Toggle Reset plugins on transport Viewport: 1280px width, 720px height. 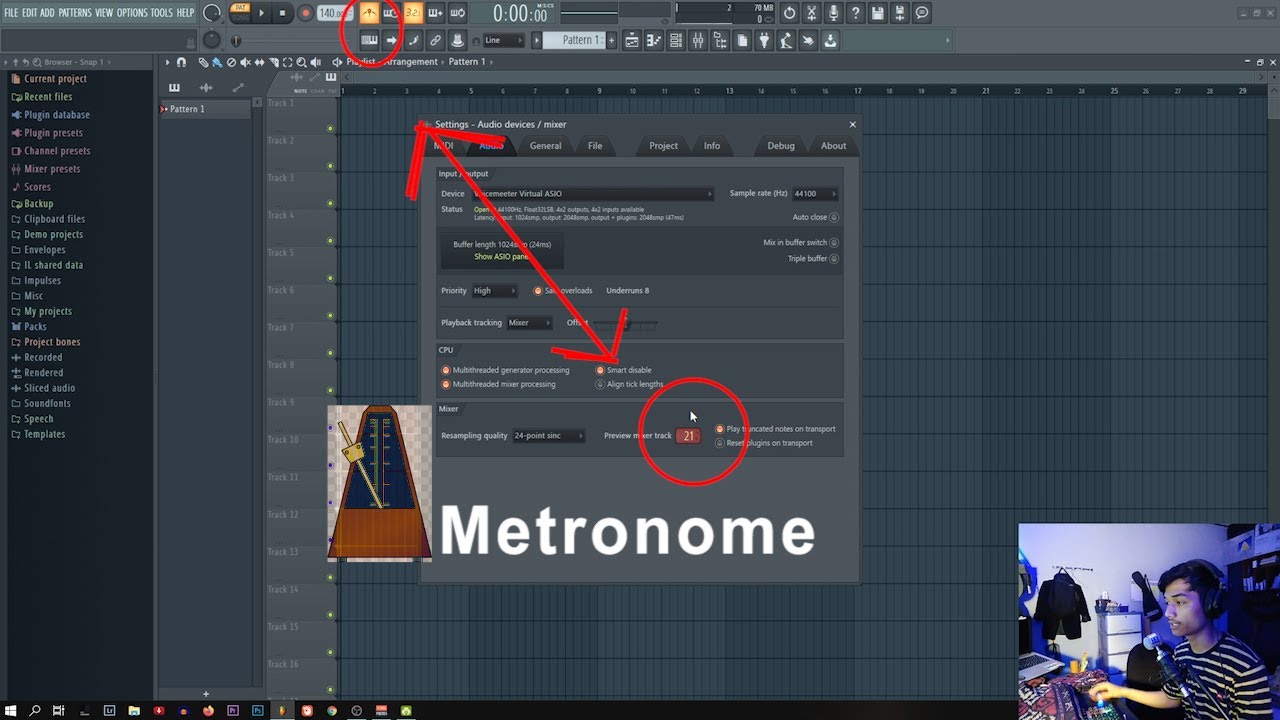[720, 443]
